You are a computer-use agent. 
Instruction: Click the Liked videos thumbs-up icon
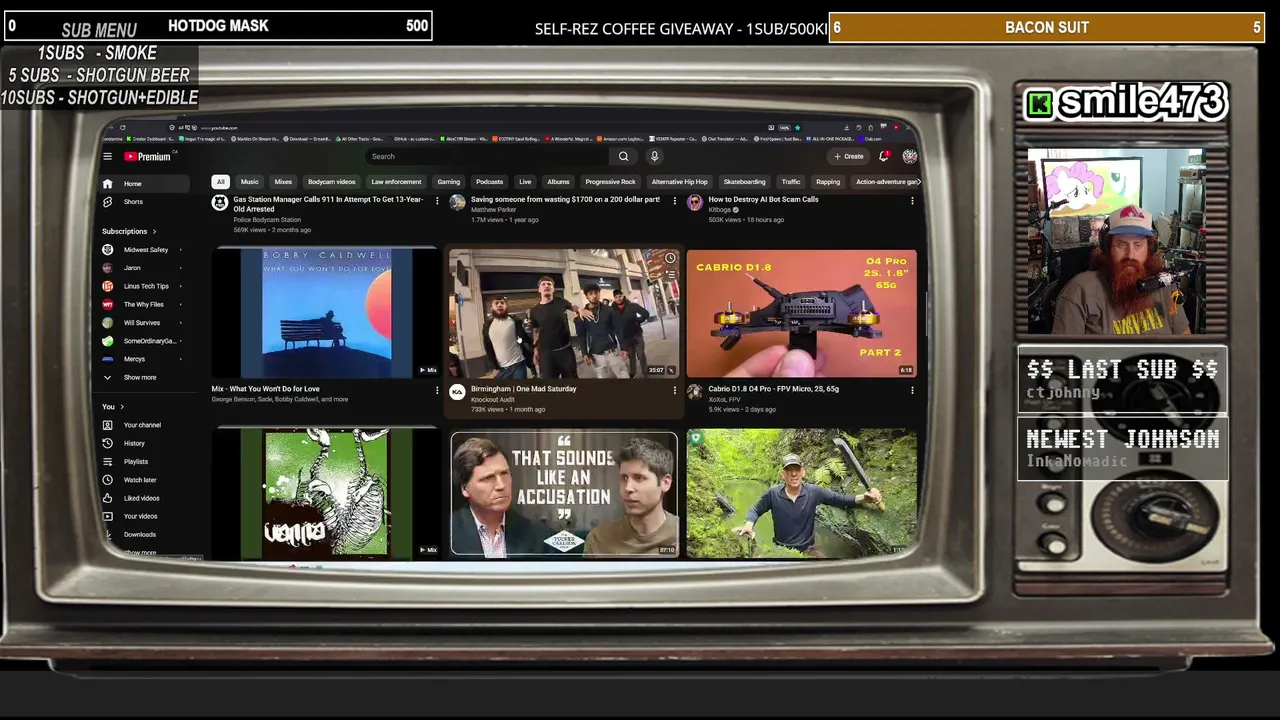[107, 498]
